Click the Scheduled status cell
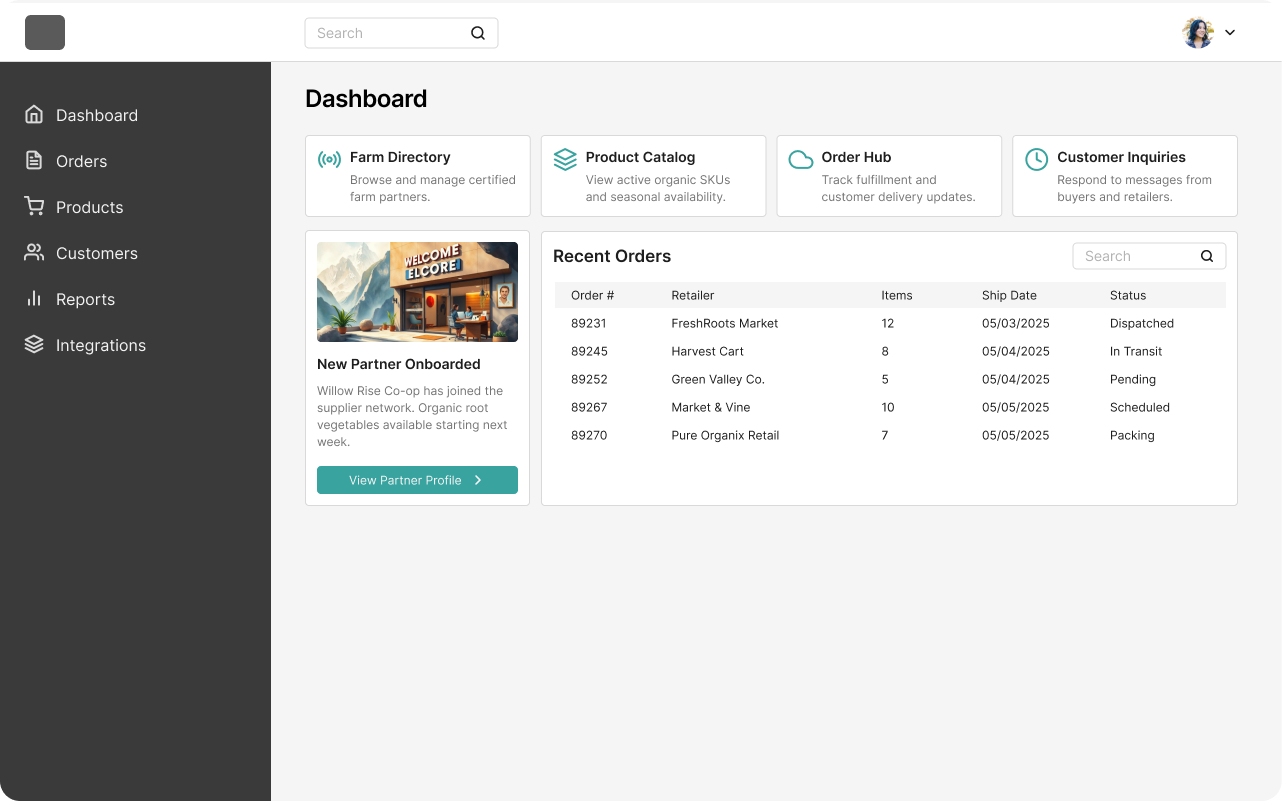The image size is (1282, 801). tap(1140, 407)
